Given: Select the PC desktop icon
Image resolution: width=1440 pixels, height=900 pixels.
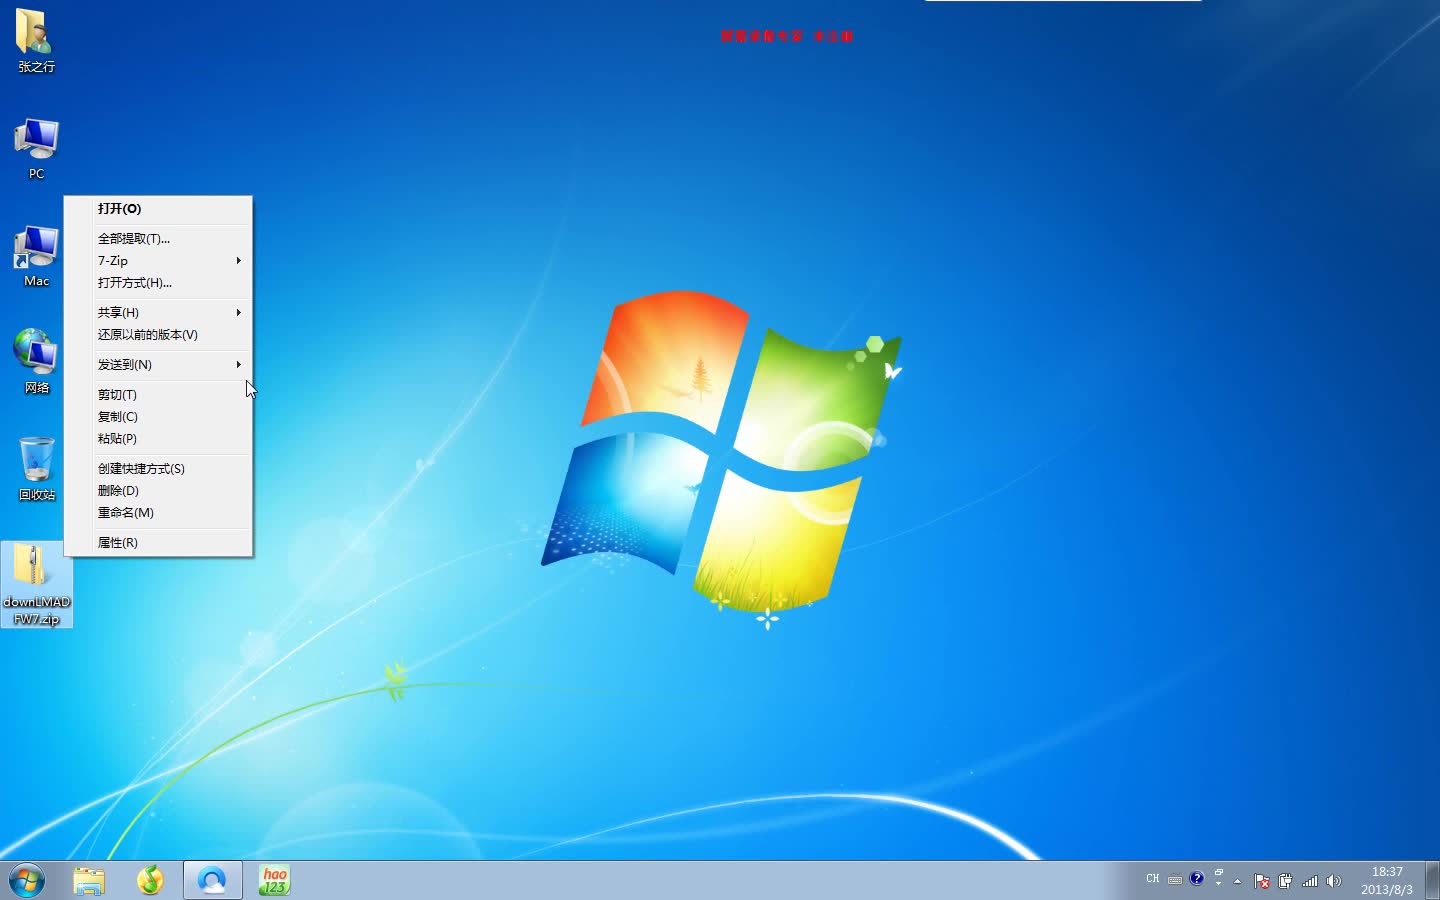Looking at the screenshot, I should point(36,148).
